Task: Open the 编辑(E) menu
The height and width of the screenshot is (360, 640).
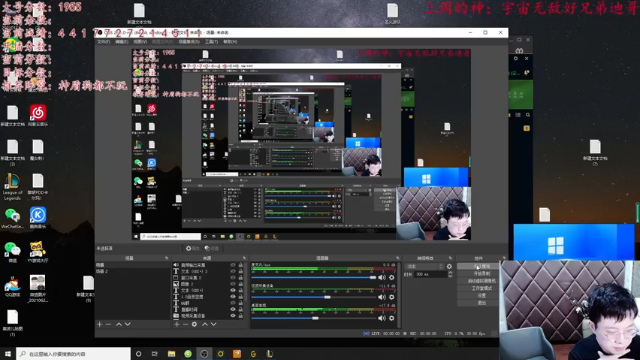Action: click(x=121, y=42)
